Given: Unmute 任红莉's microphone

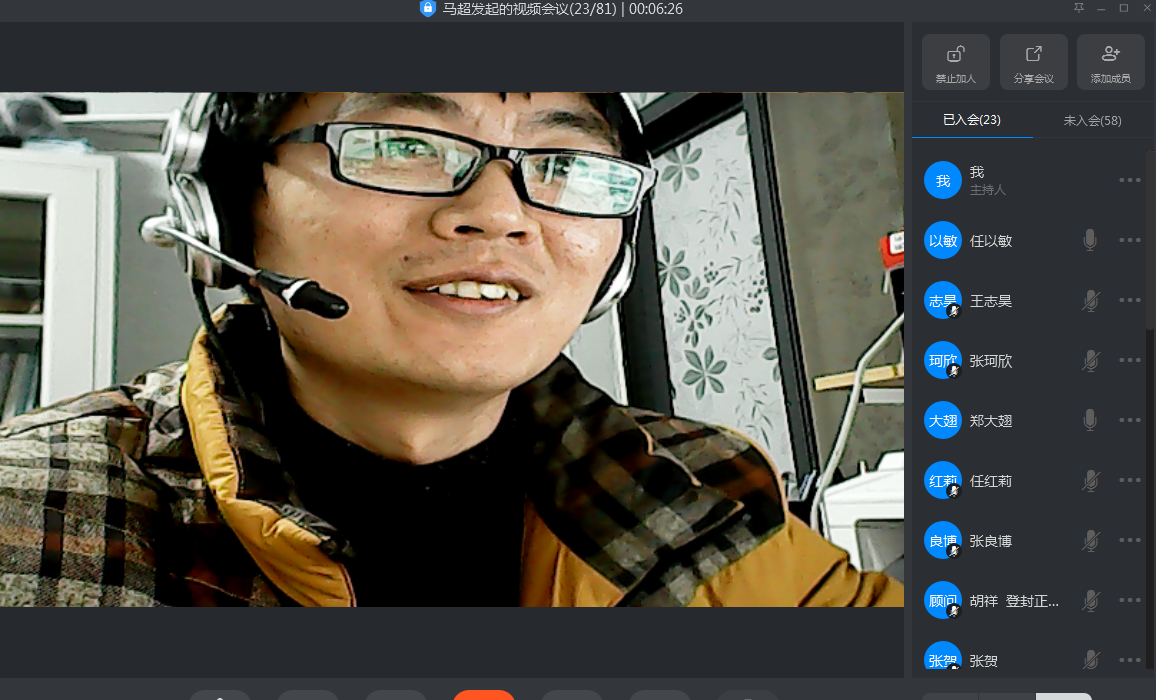Looking at the screenshot, I should click(x=1090, y=480).
